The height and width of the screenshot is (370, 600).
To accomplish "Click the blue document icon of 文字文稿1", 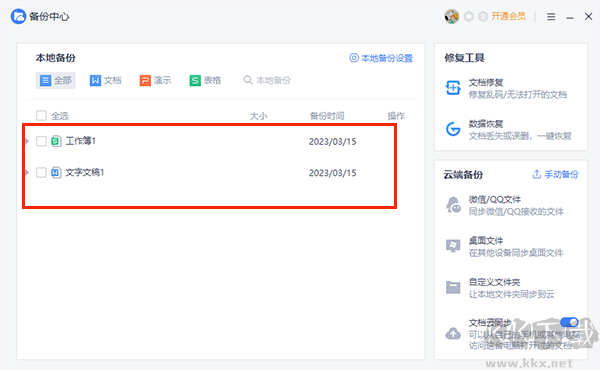I will pos(56,172).
